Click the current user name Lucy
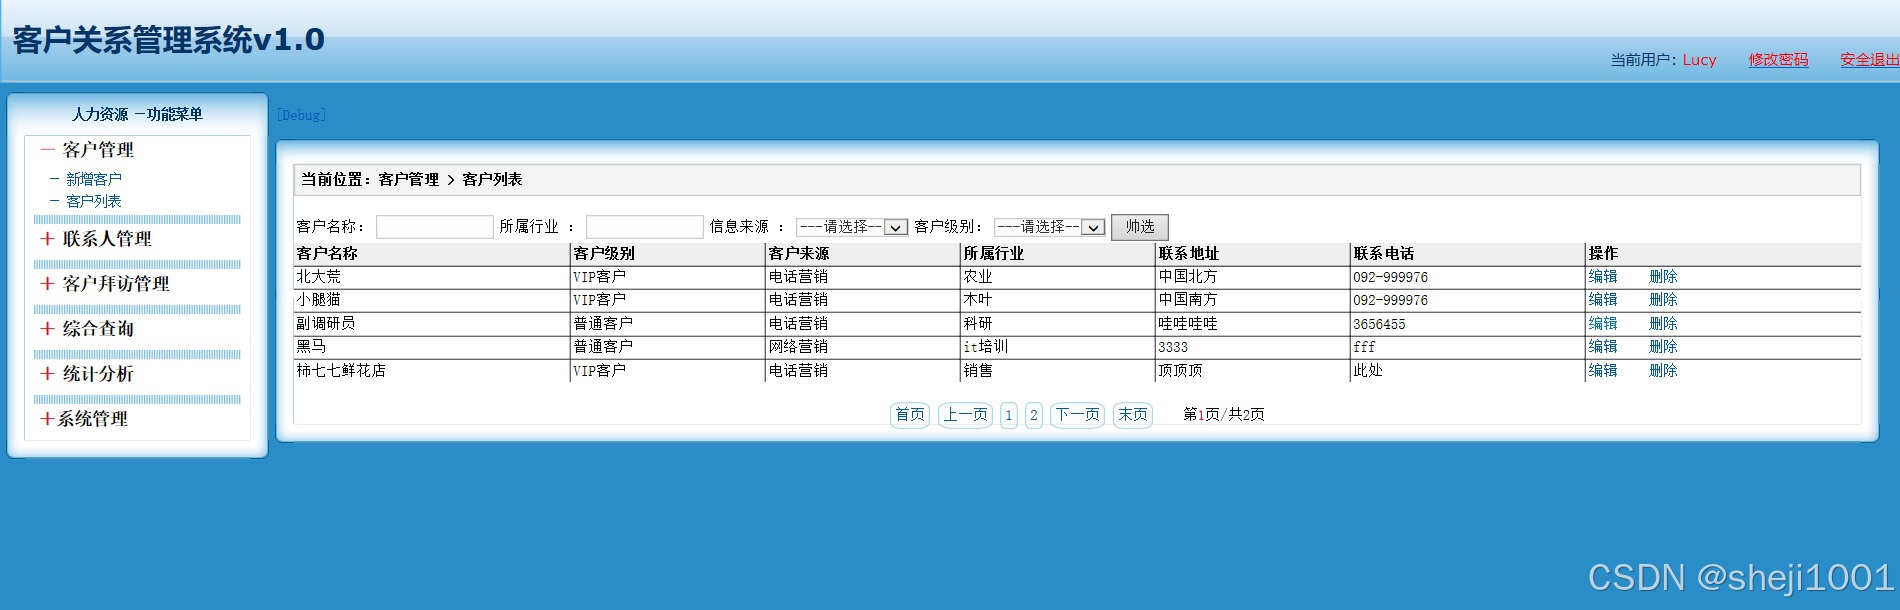Viewport: 1900px width, 610px height. coord(1699,60)
